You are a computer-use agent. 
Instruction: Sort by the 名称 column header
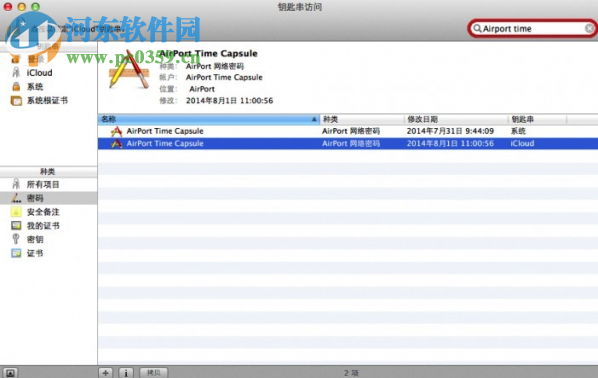pos(208,119)
